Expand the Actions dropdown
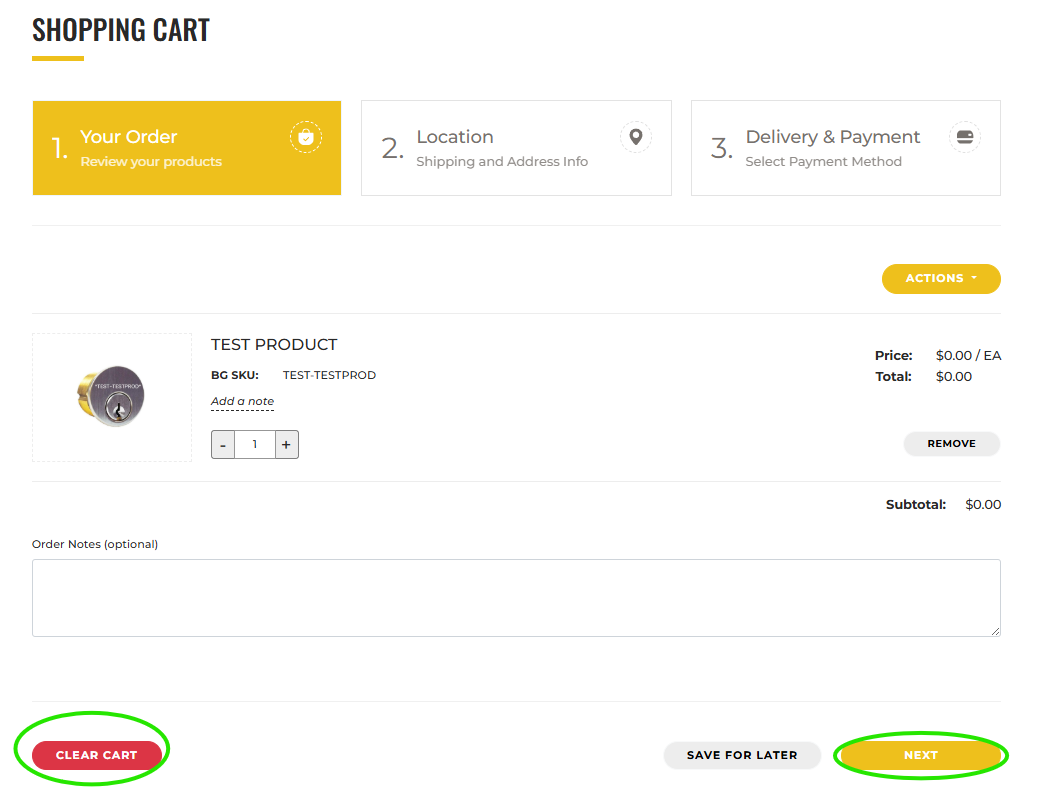Screen dimensions: 1043x805 (x=941, y=279)
